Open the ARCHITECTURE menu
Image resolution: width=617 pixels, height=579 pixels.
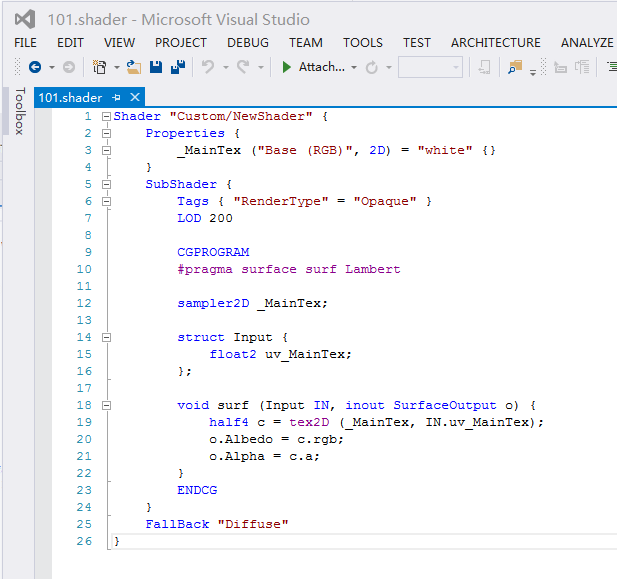click(496, 43)
